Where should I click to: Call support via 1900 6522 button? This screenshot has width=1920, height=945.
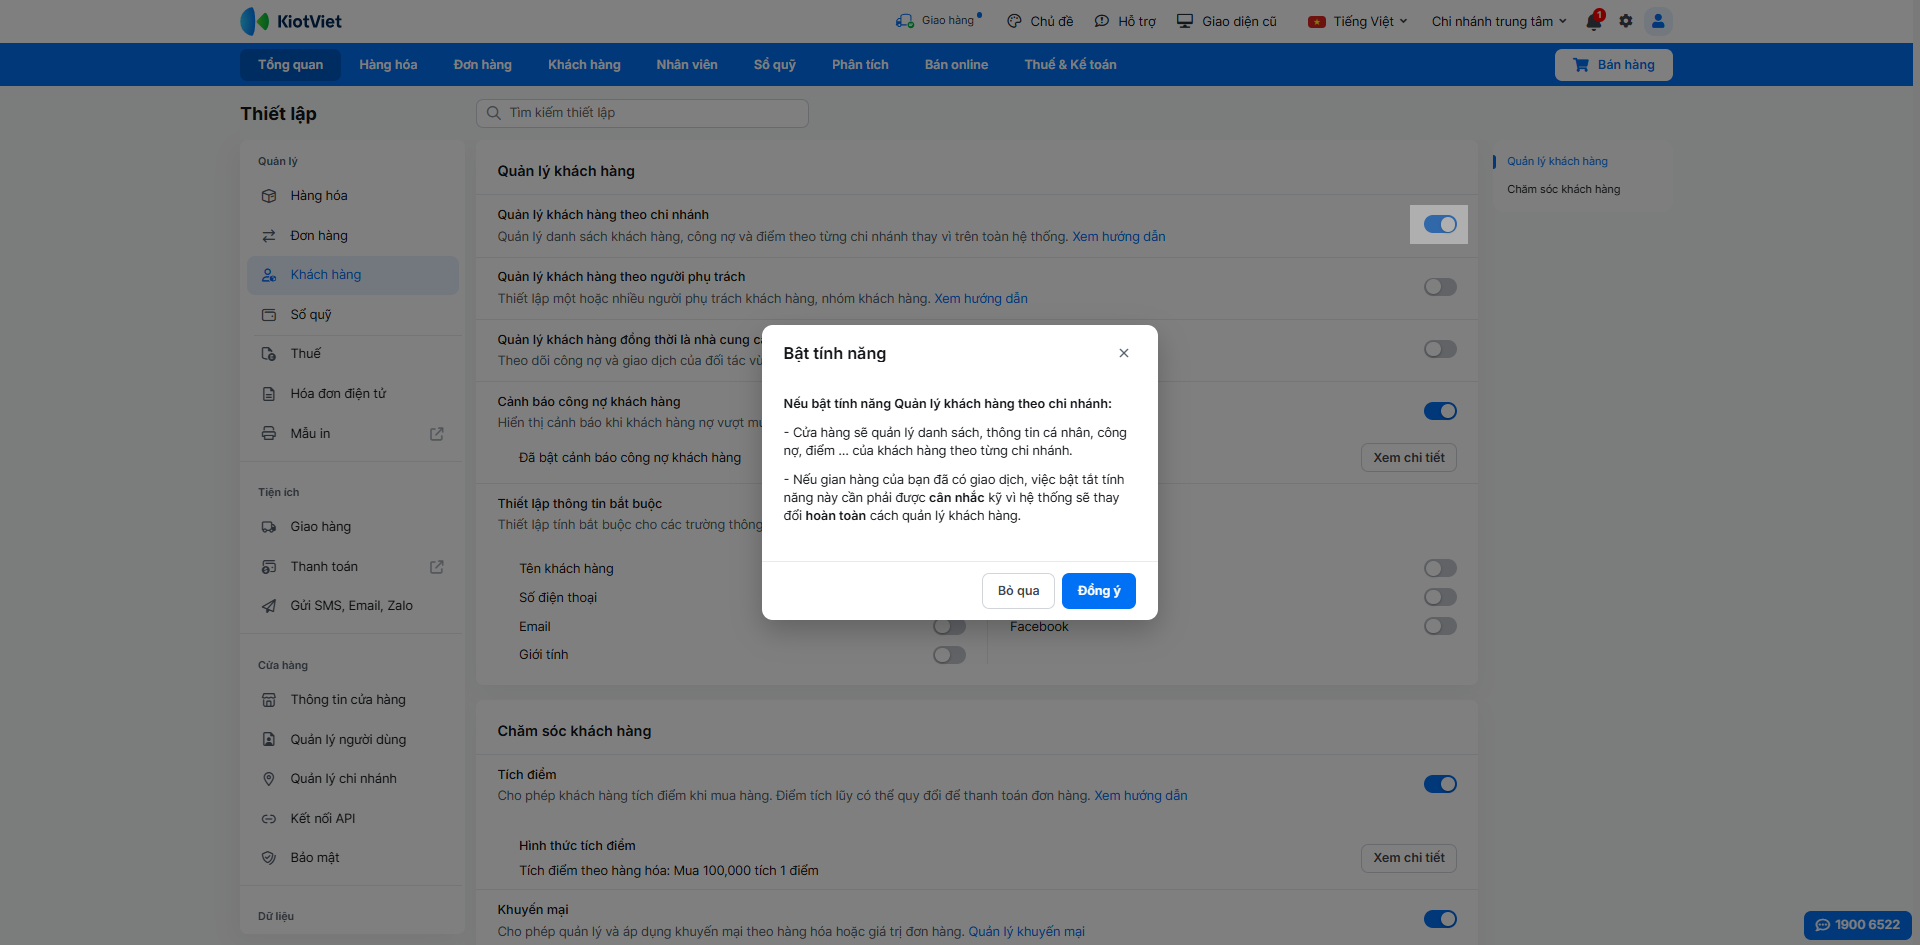tap(1858, 925)
